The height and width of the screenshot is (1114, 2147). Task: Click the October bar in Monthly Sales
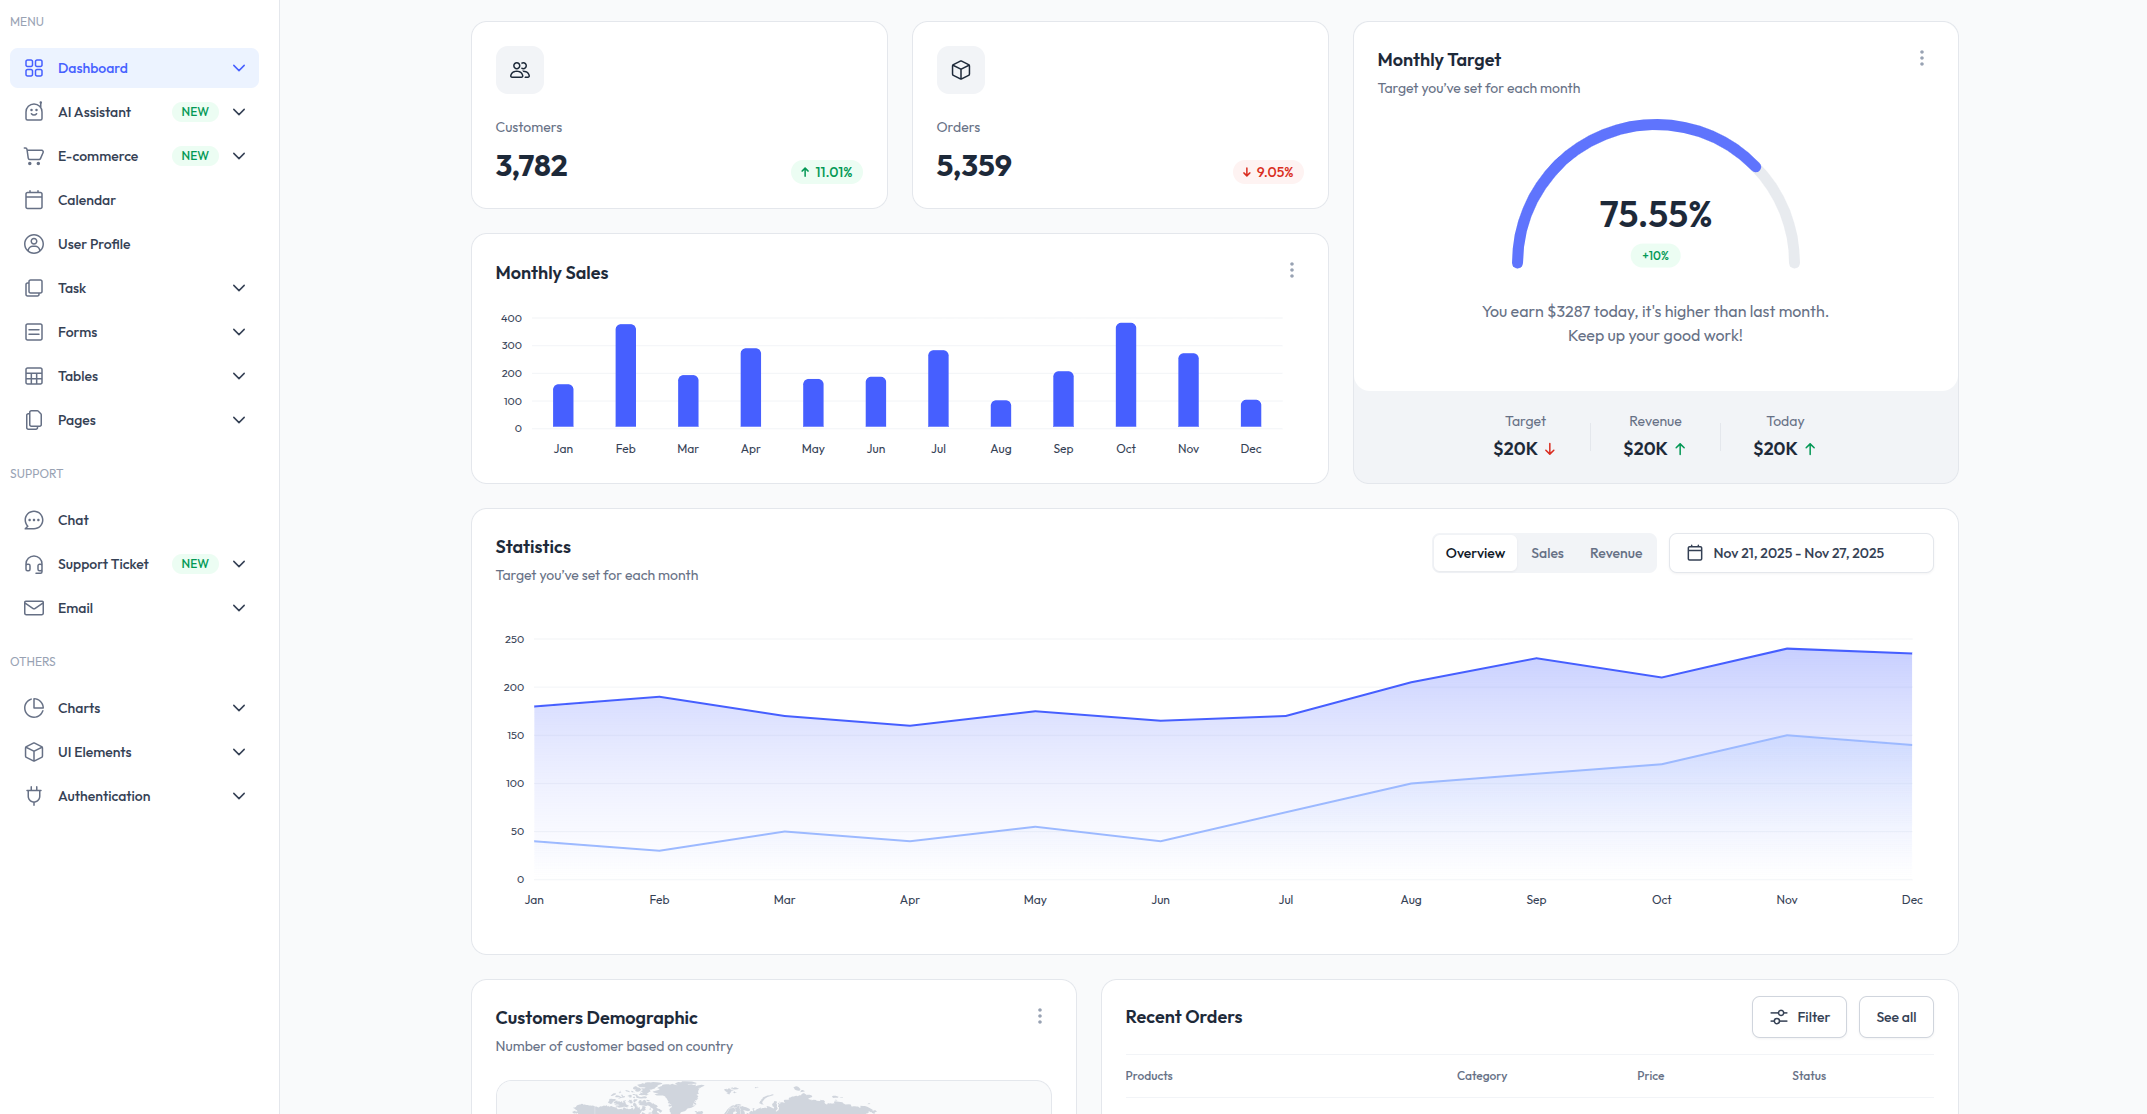[1126, 375]
